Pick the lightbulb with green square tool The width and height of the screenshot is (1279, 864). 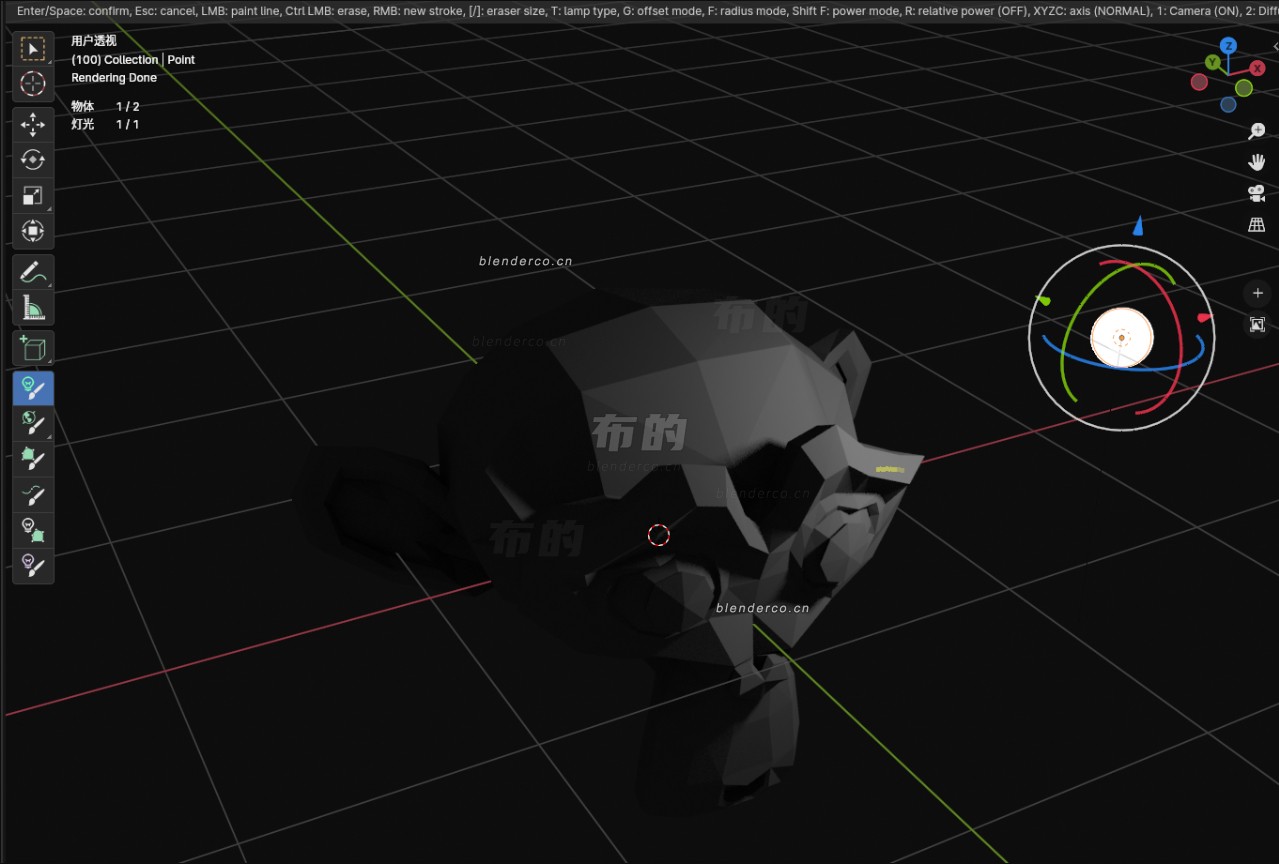(33, 530)
